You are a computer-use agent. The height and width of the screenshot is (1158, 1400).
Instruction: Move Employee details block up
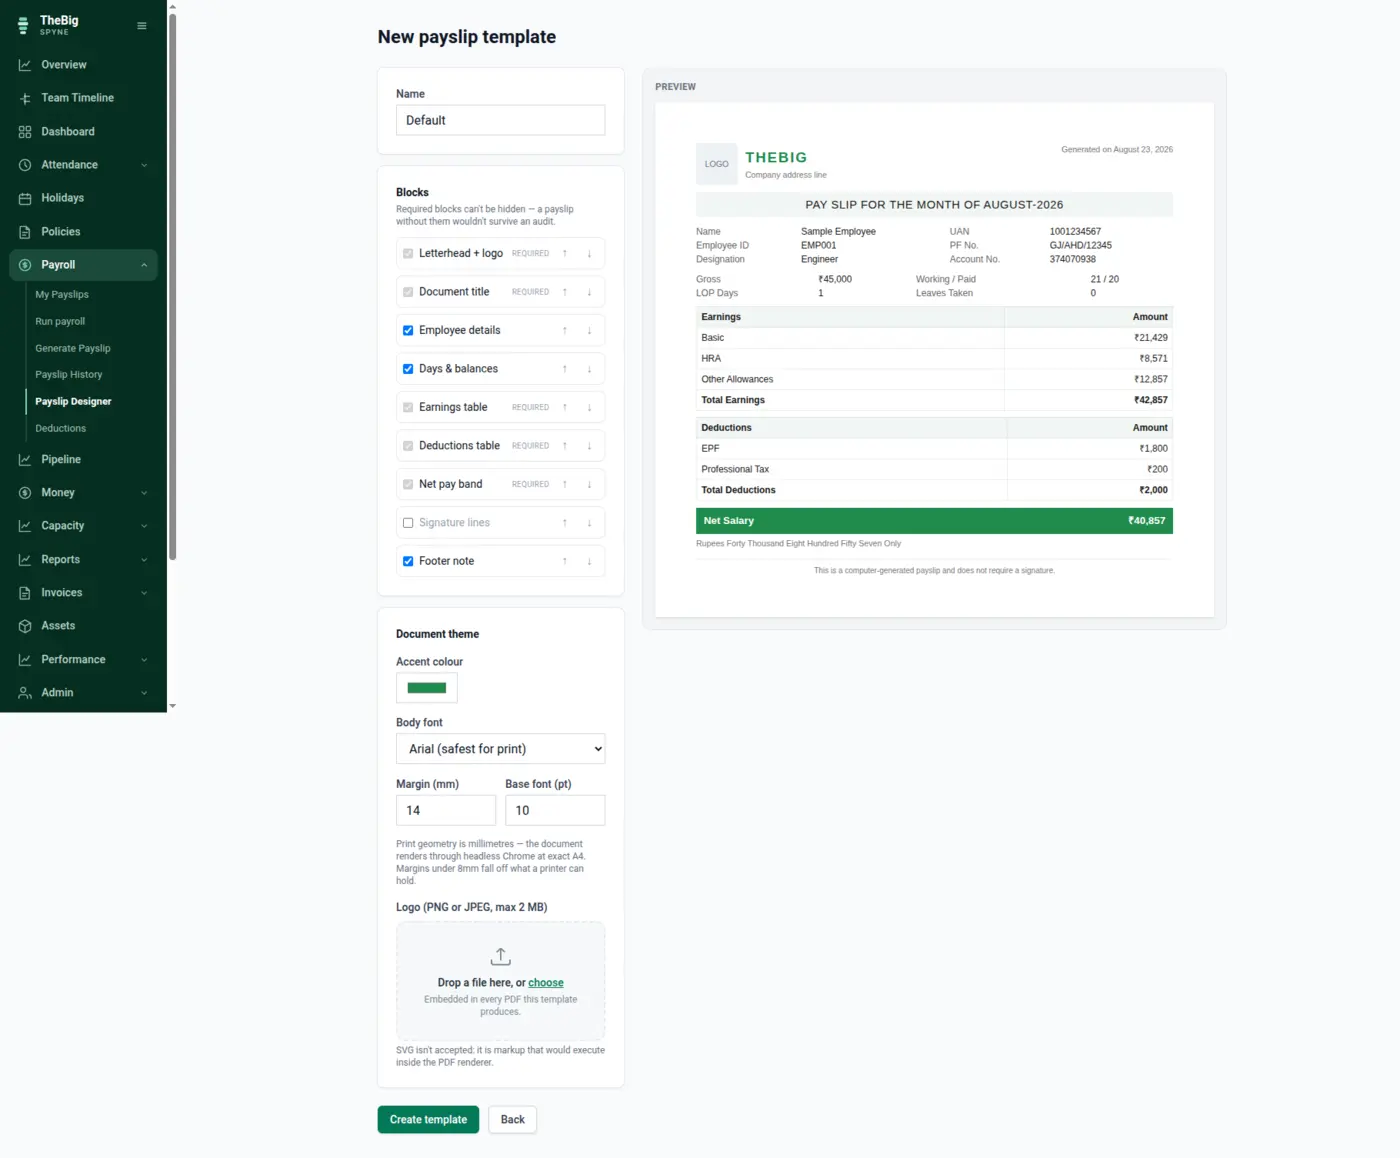(565, 331)
